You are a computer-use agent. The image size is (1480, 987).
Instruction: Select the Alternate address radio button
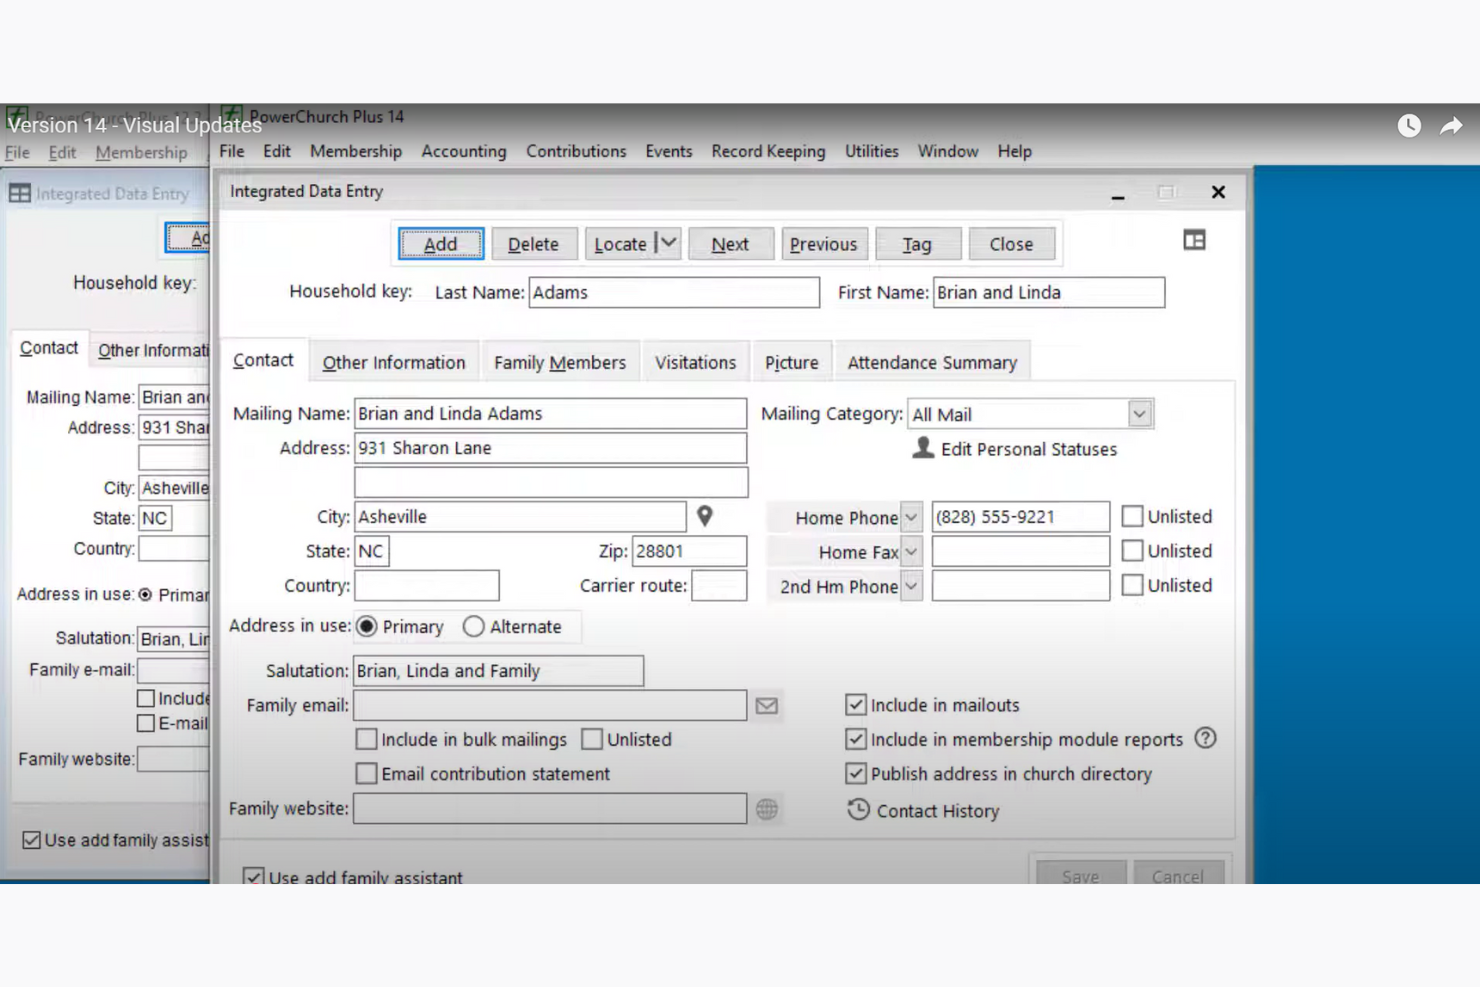click(474, 626)
